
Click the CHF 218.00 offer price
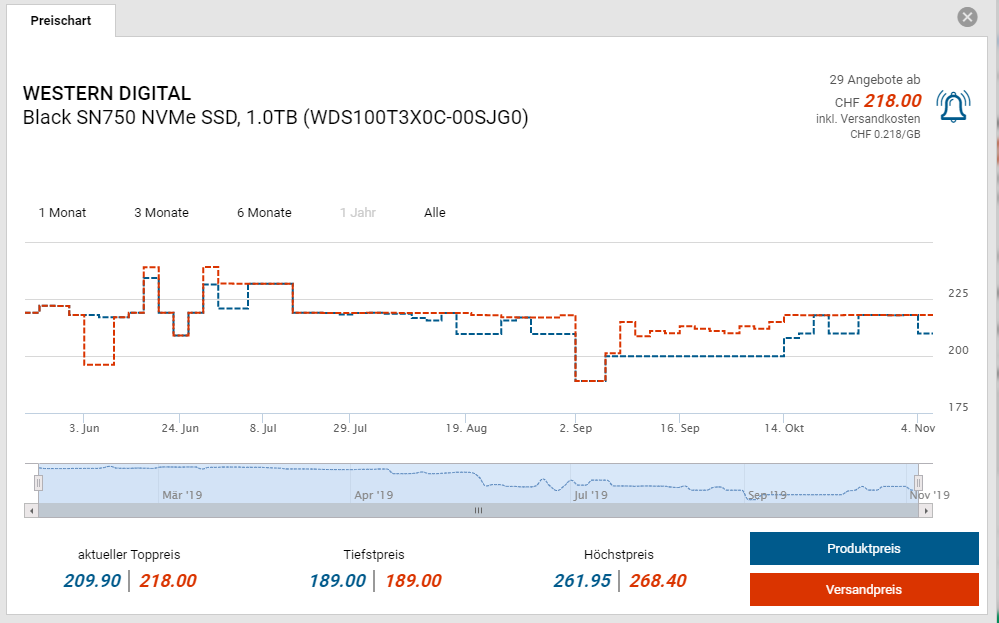pyautogui.click(x=892, y=101)
